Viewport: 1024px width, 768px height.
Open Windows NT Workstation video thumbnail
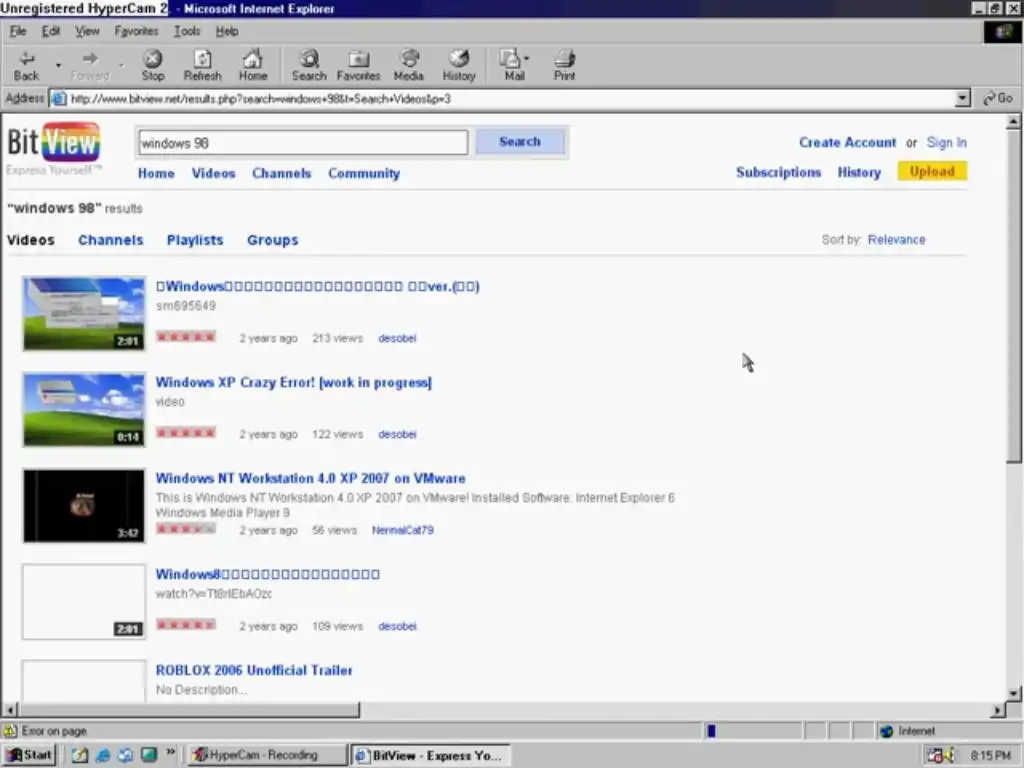point(84,505)
